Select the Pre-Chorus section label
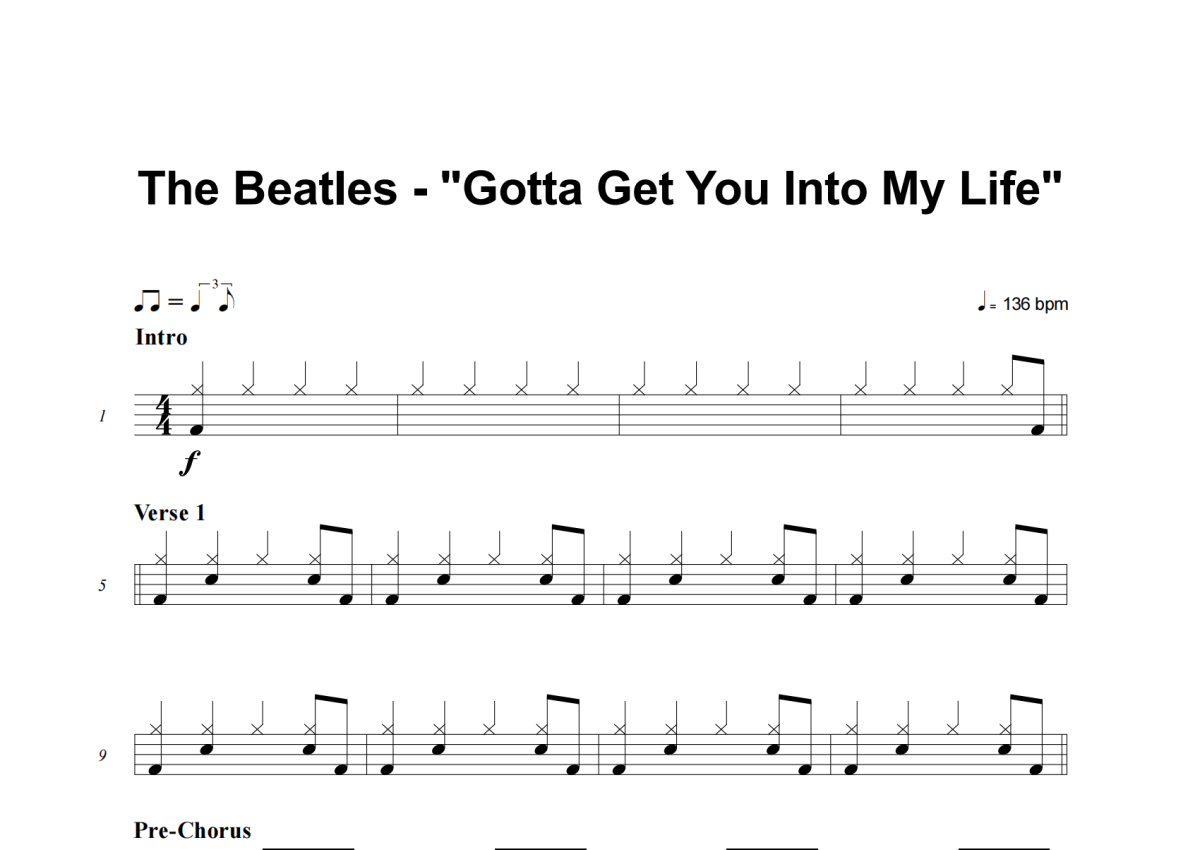This screenshot has height=850, width=1200. tap(193, 830)
